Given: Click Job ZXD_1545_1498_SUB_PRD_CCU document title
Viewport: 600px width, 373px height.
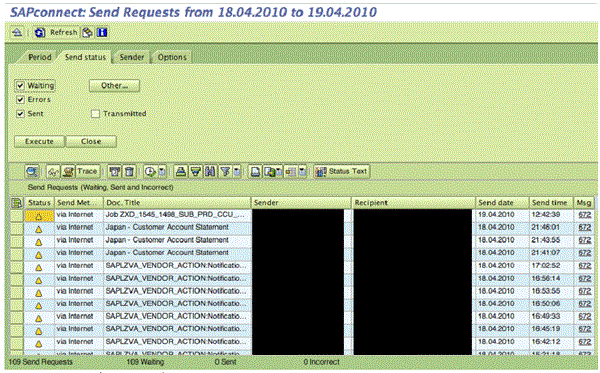Looking at the screenshot, I should click(x=175, y=215).
